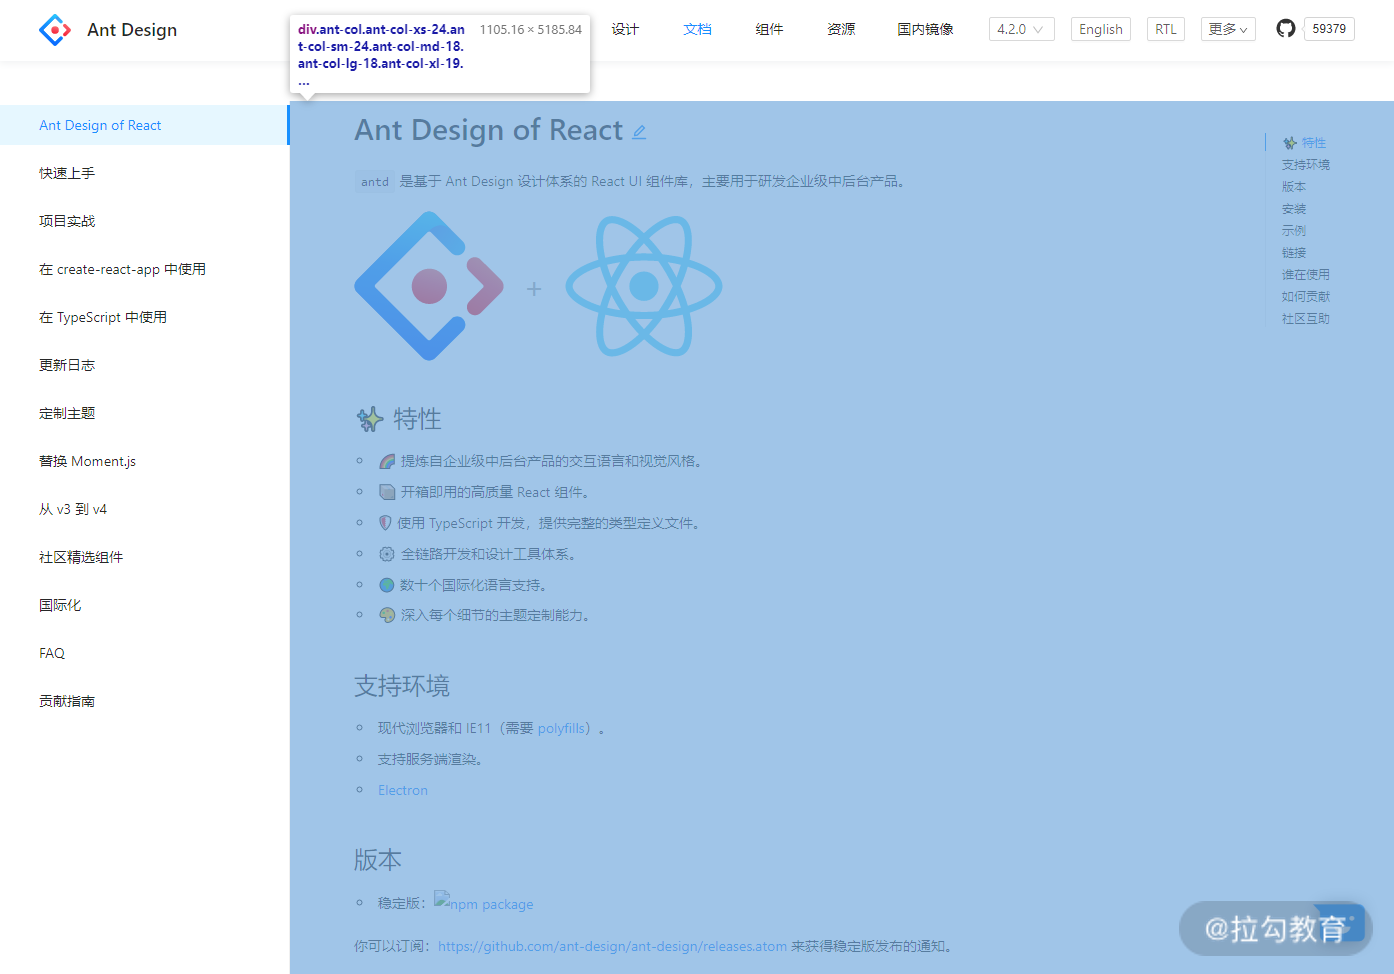Jump to 如何贡献 anchor in right TOC

[1306, 297]
